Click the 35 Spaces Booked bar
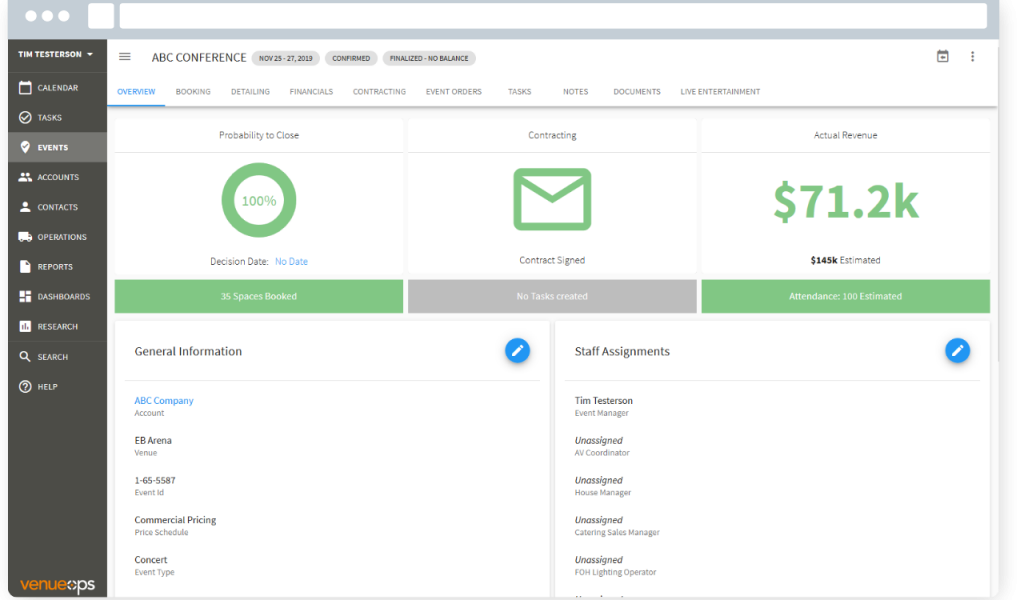1024x600 pixels. pyautogui.click(x=259, y=297)
